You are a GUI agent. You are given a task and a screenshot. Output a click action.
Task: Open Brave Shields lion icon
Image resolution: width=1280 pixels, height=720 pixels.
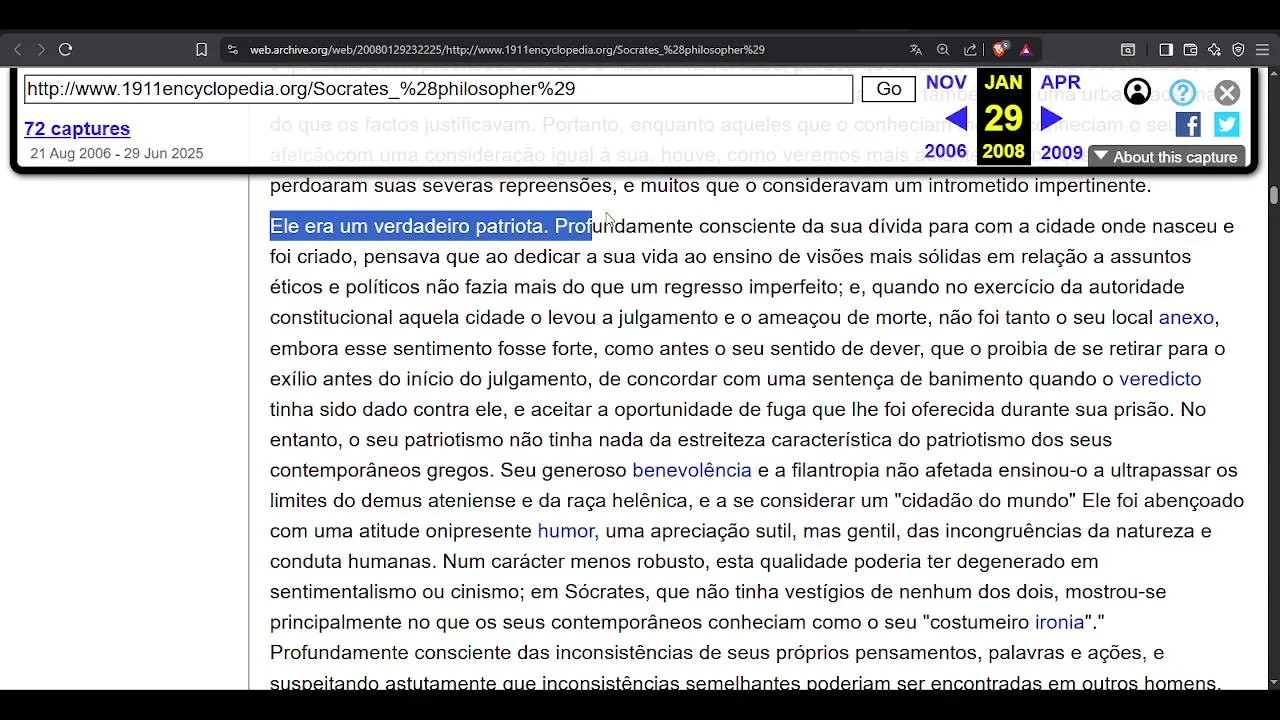click(x=999, y=49)
